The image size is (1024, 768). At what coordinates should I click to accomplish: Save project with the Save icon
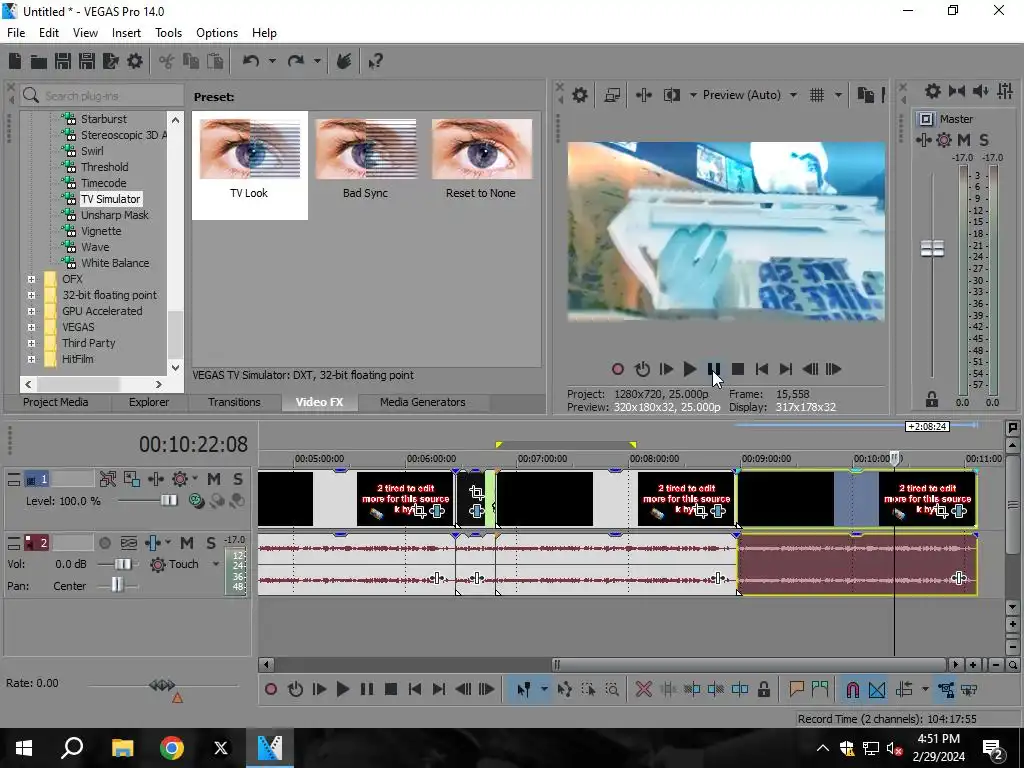[x=63, y=61]
